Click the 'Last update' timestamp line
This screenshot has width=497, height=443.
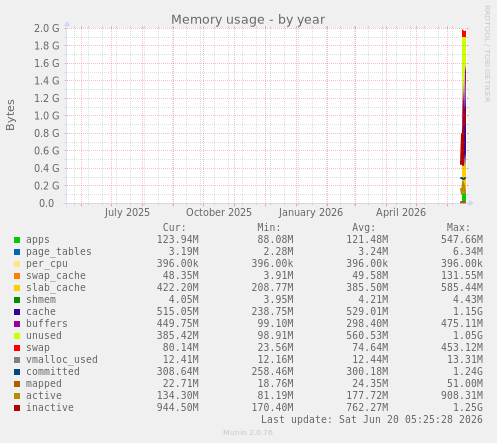pyautogui.click(x=372, y=420)
